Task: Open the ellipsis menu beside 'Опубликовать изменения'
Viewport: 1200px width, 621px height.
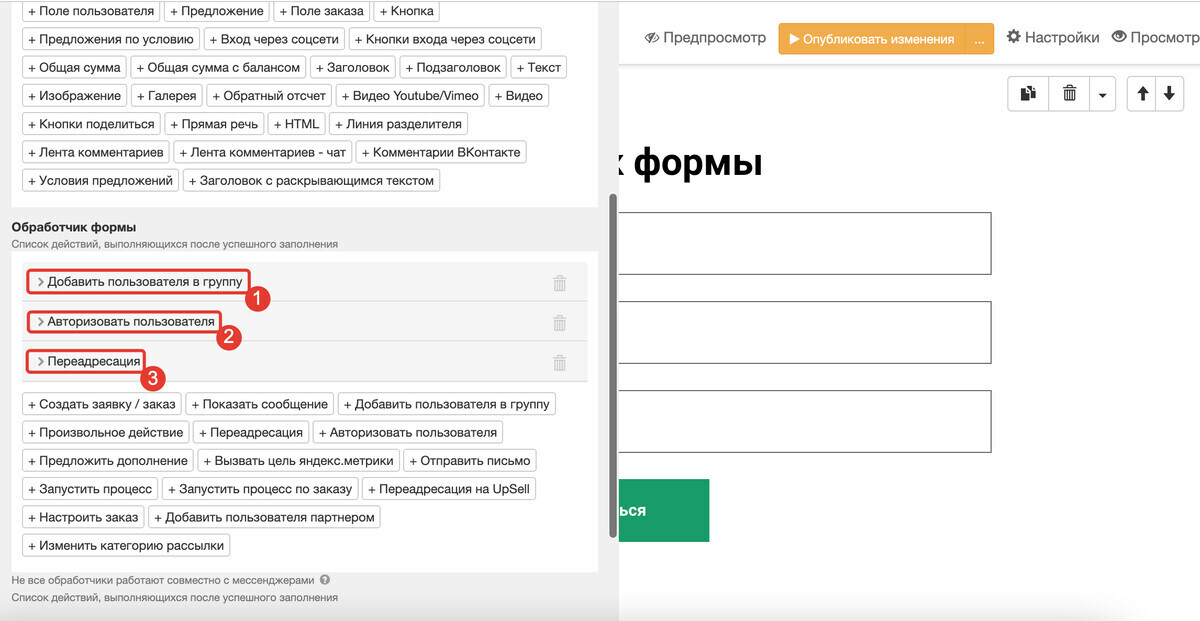Action: 979,39
